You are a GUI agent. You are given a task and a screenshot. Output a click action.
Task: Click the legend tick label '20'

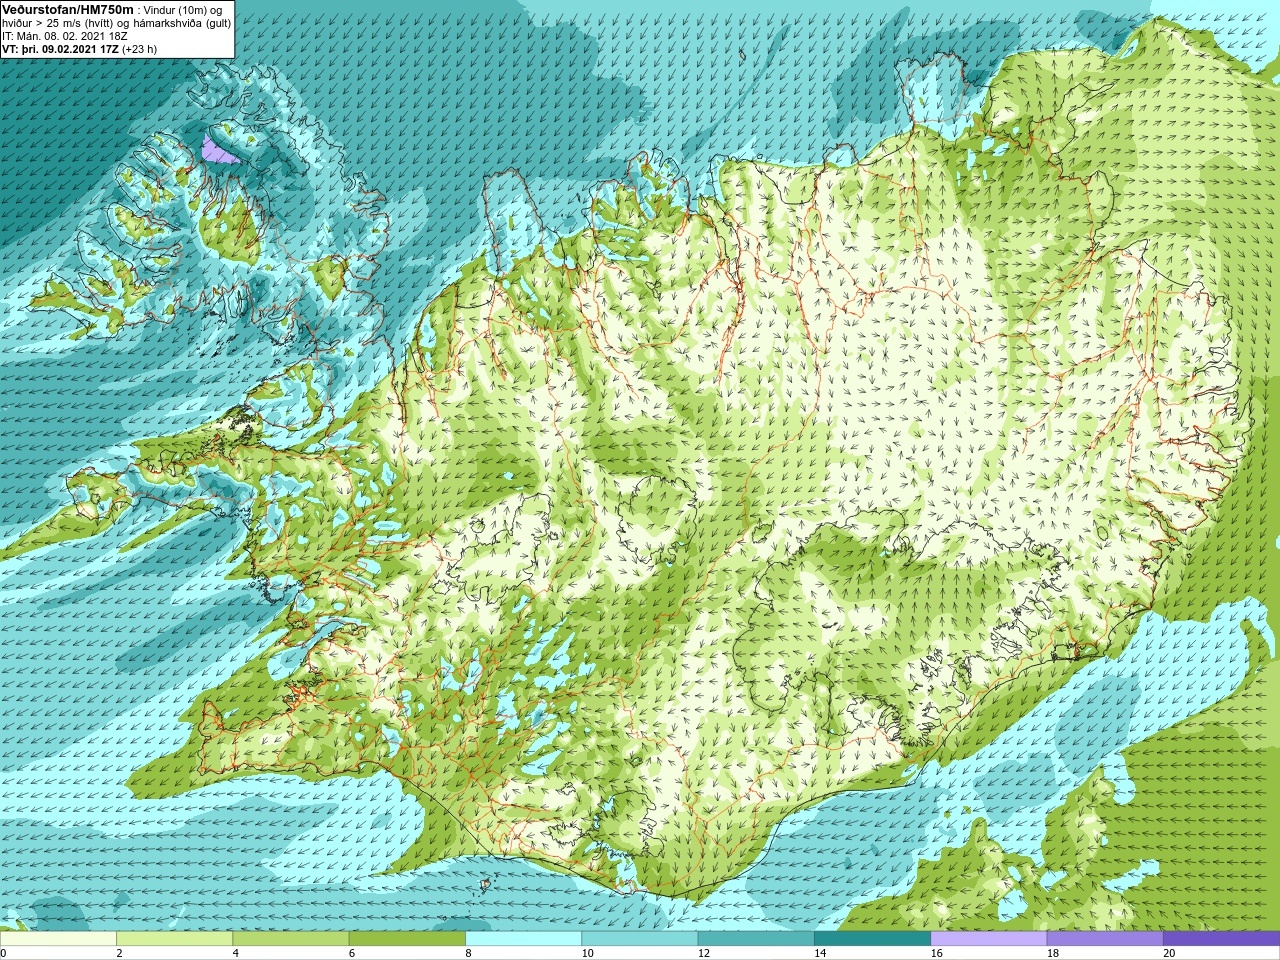click(x=1169, y=953)
